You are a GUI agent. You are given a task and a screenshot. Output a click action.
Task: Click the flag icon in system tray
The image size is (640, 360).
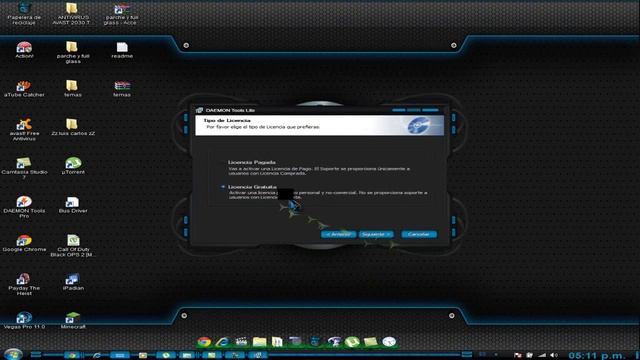pyautogui.click(x=518, y=356)
